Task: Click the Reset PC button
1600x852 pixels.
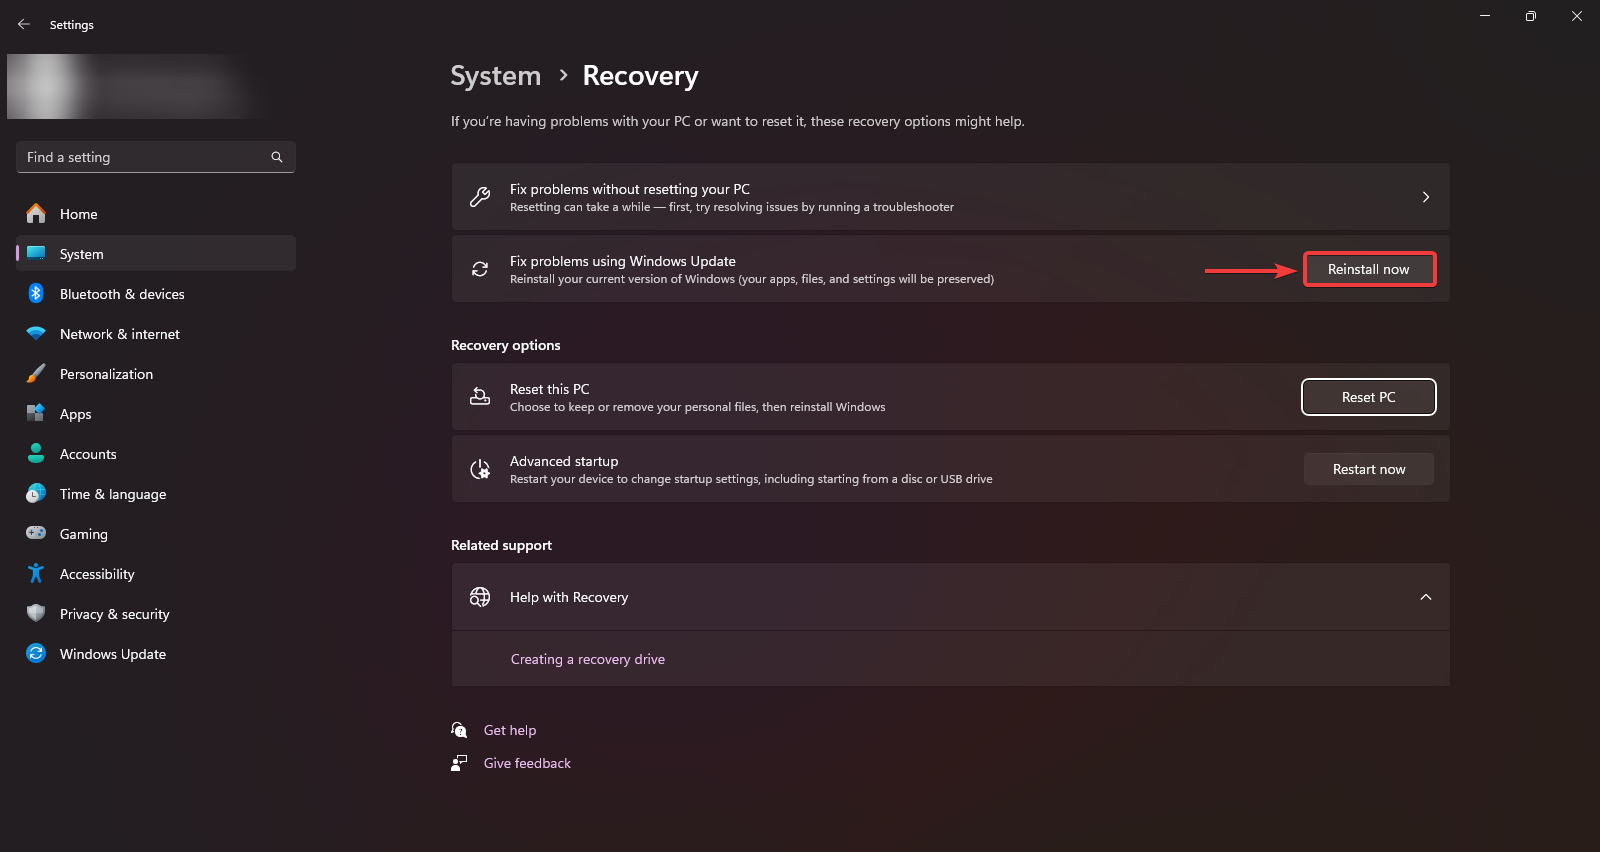Action: point(1369,397)
